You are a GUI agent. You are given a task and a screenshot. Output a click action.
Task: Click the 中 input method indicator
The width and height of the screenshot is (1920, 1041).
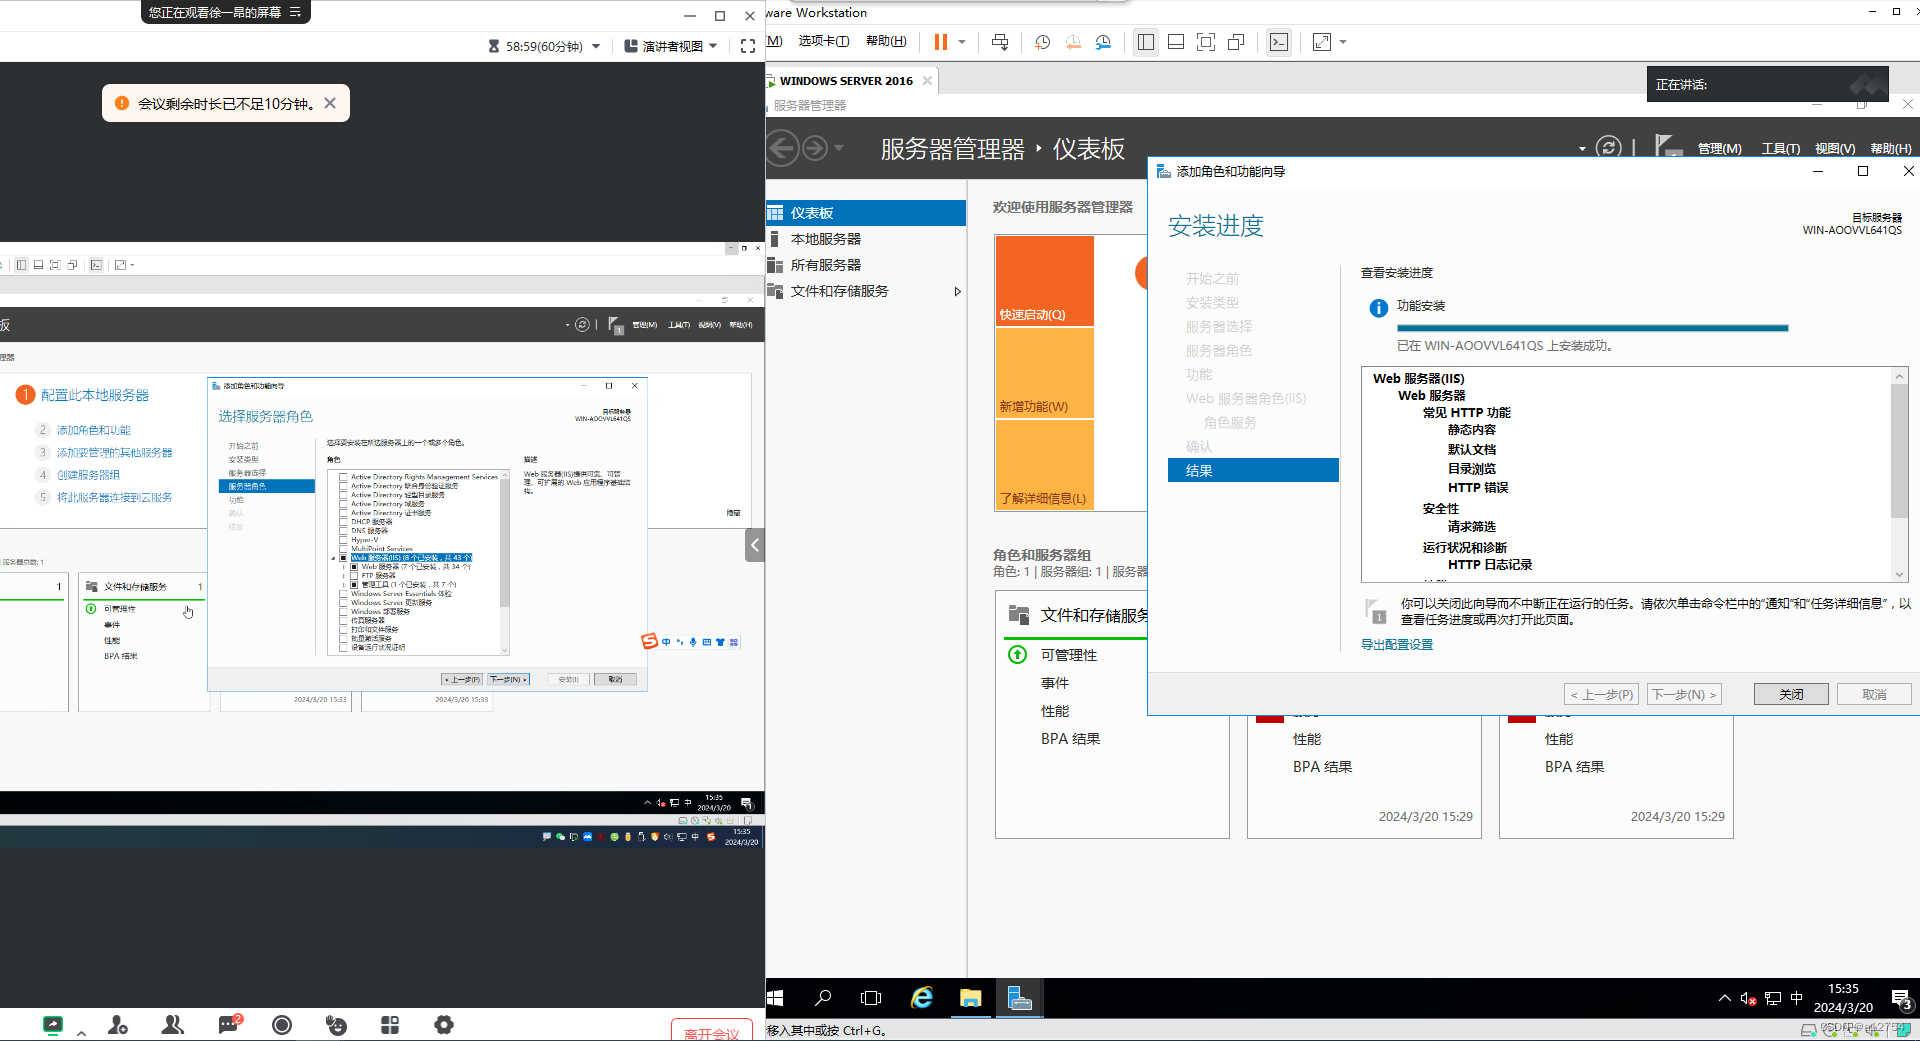pyautogui.click(x=1797, y=998)
